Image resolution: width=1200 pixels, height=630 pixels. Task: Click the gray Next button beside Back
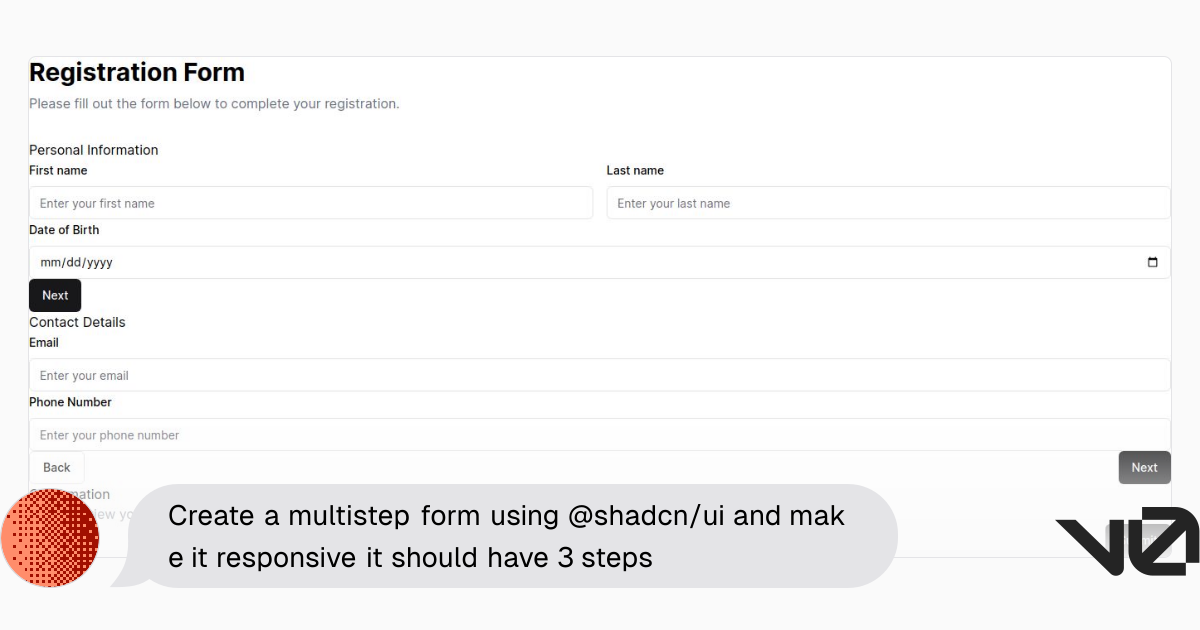[1144, 467]
